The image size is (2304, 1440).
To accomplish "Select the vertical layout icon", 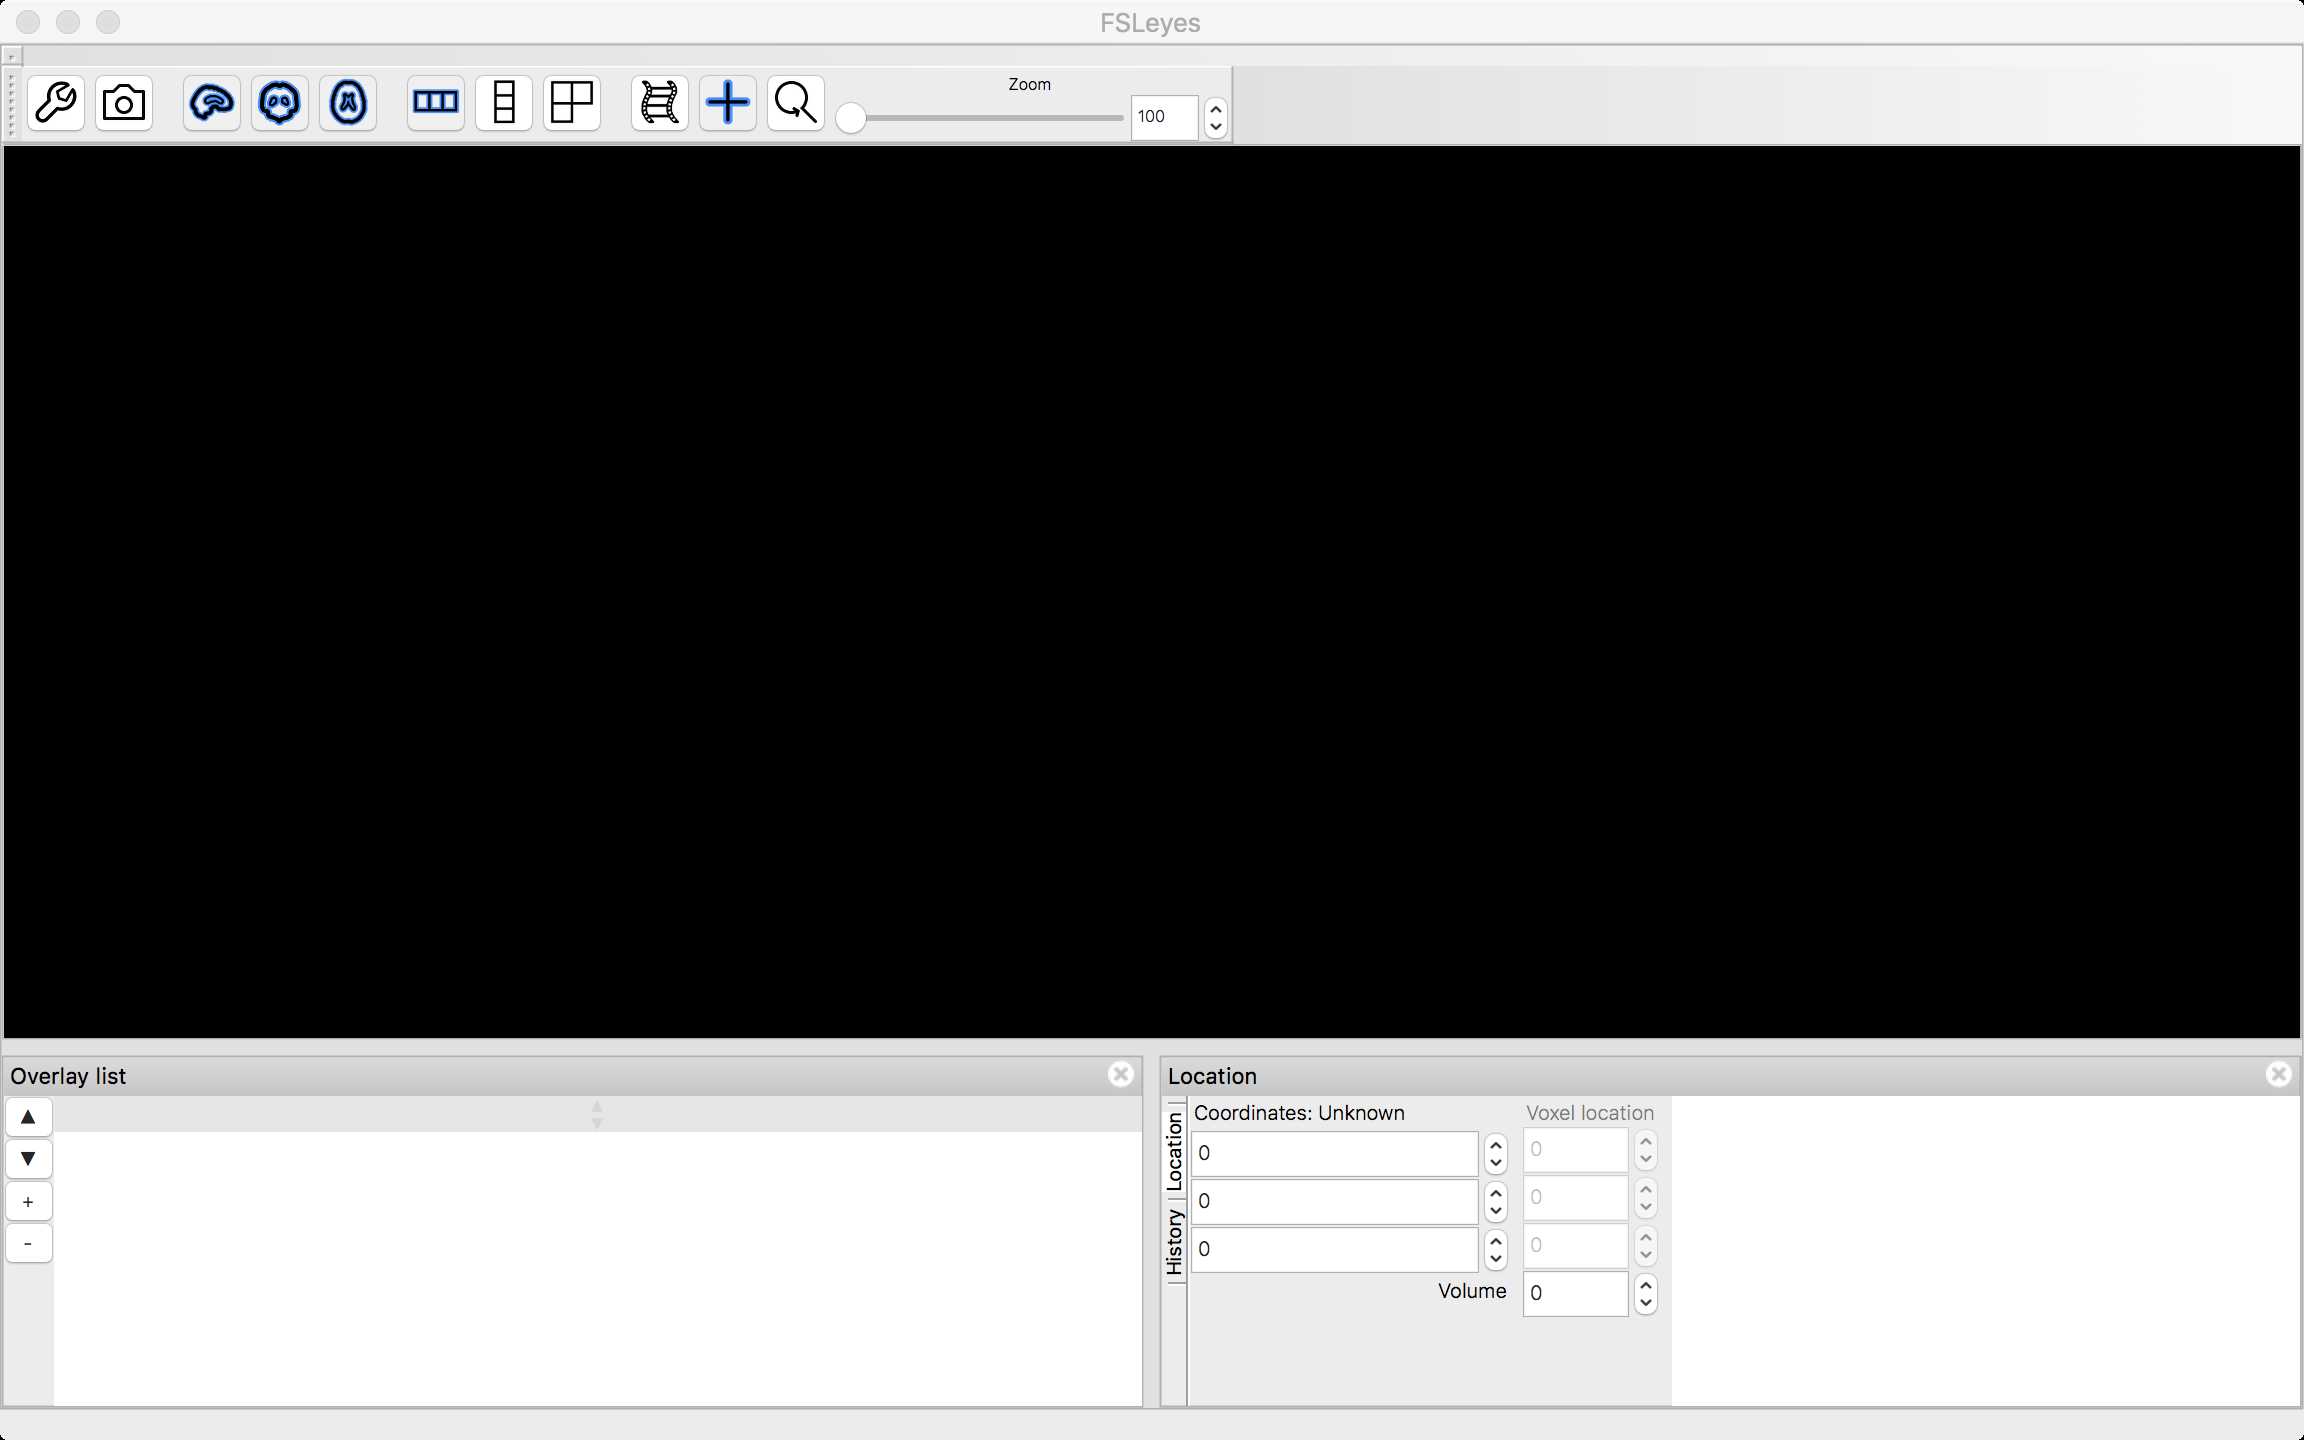I will click(x=504, y=103).
